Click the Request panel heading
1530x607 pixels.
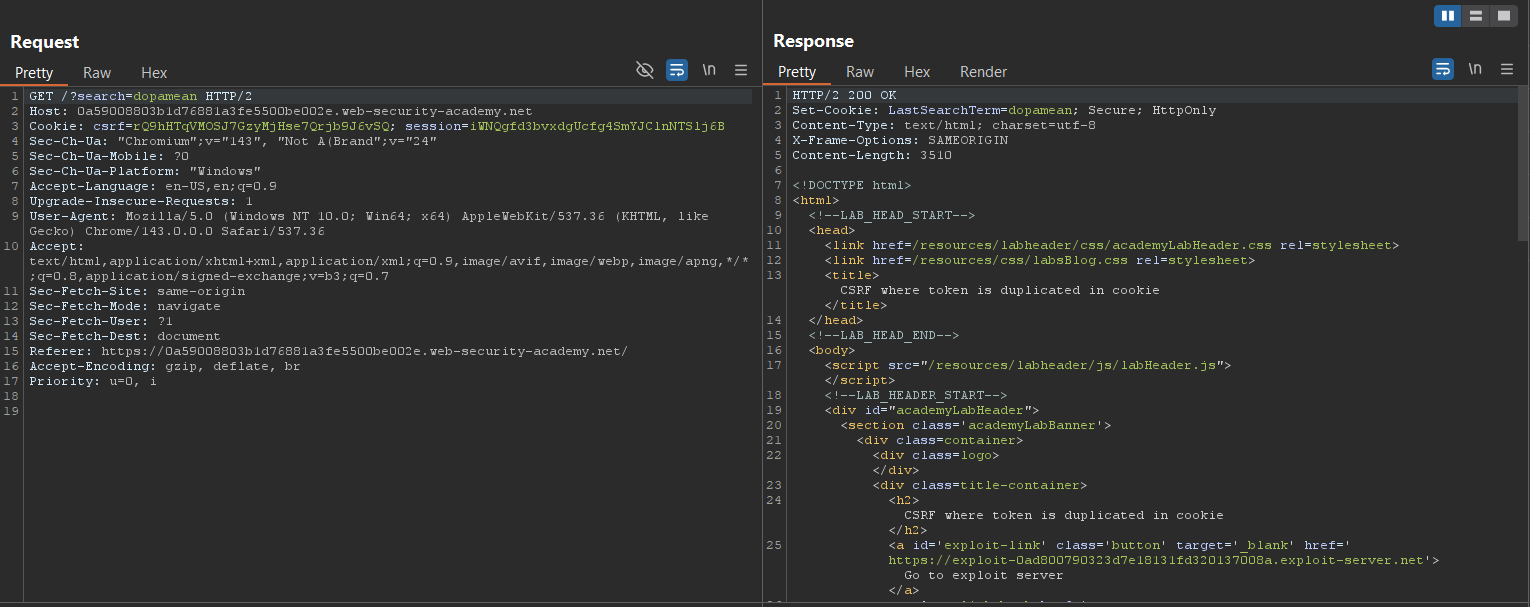(45, 42)
